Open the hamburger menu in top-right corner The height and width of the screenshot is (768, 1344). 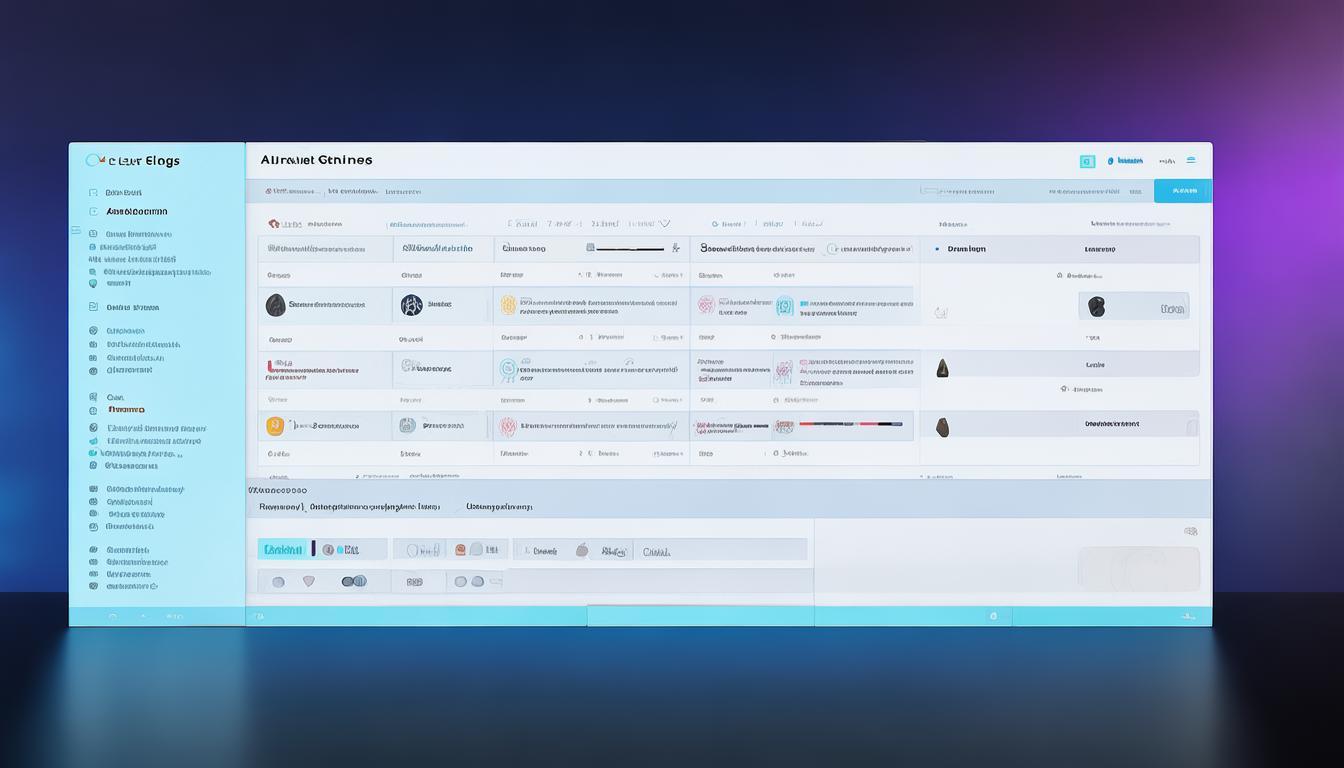(x=1190, y=160)
